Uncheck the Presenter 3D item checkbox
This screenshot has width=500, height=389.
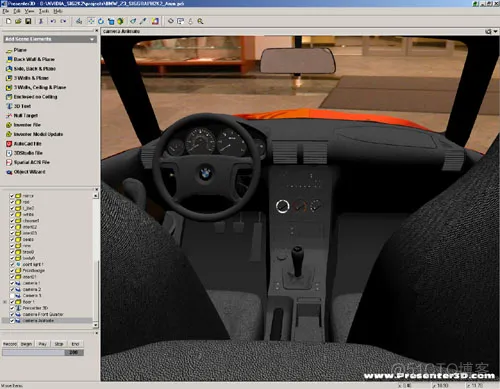coord(12,308)
